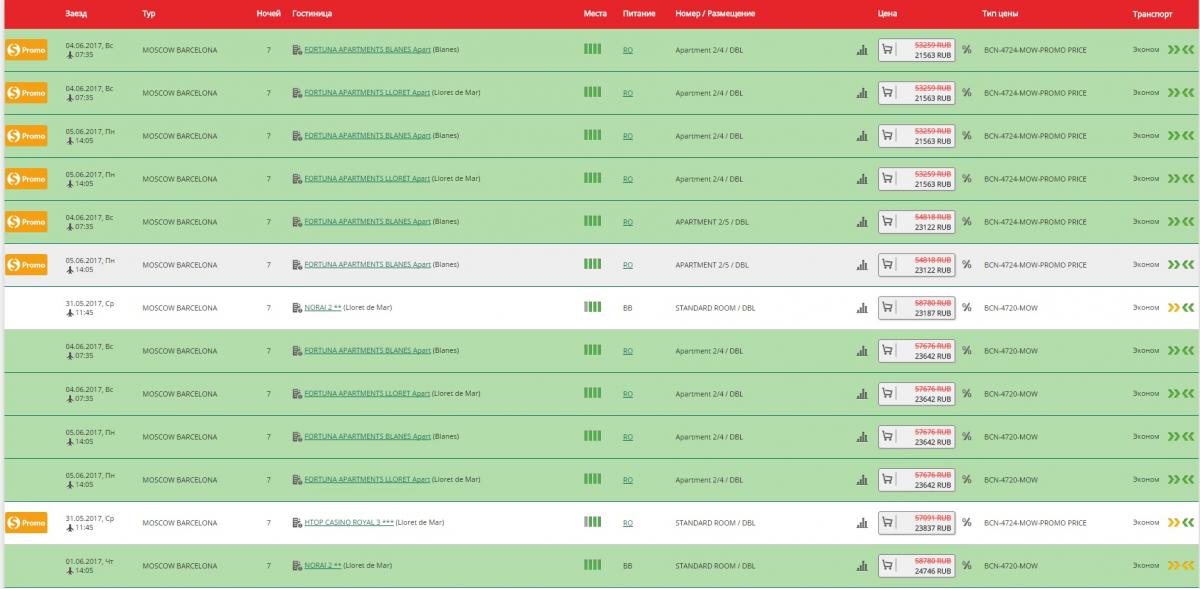Click hotel building icon beside HTOP CASINO ROYAL
The height and width of the screenshot is (589, 1200).
(x=297, y=523)
